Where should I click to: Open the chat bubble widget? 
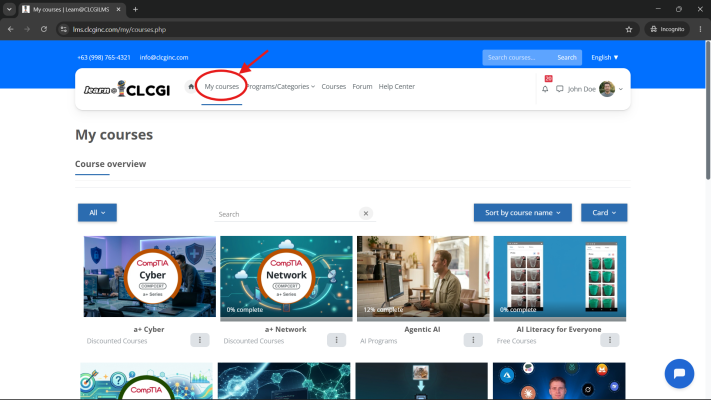(x=679, y=374)
